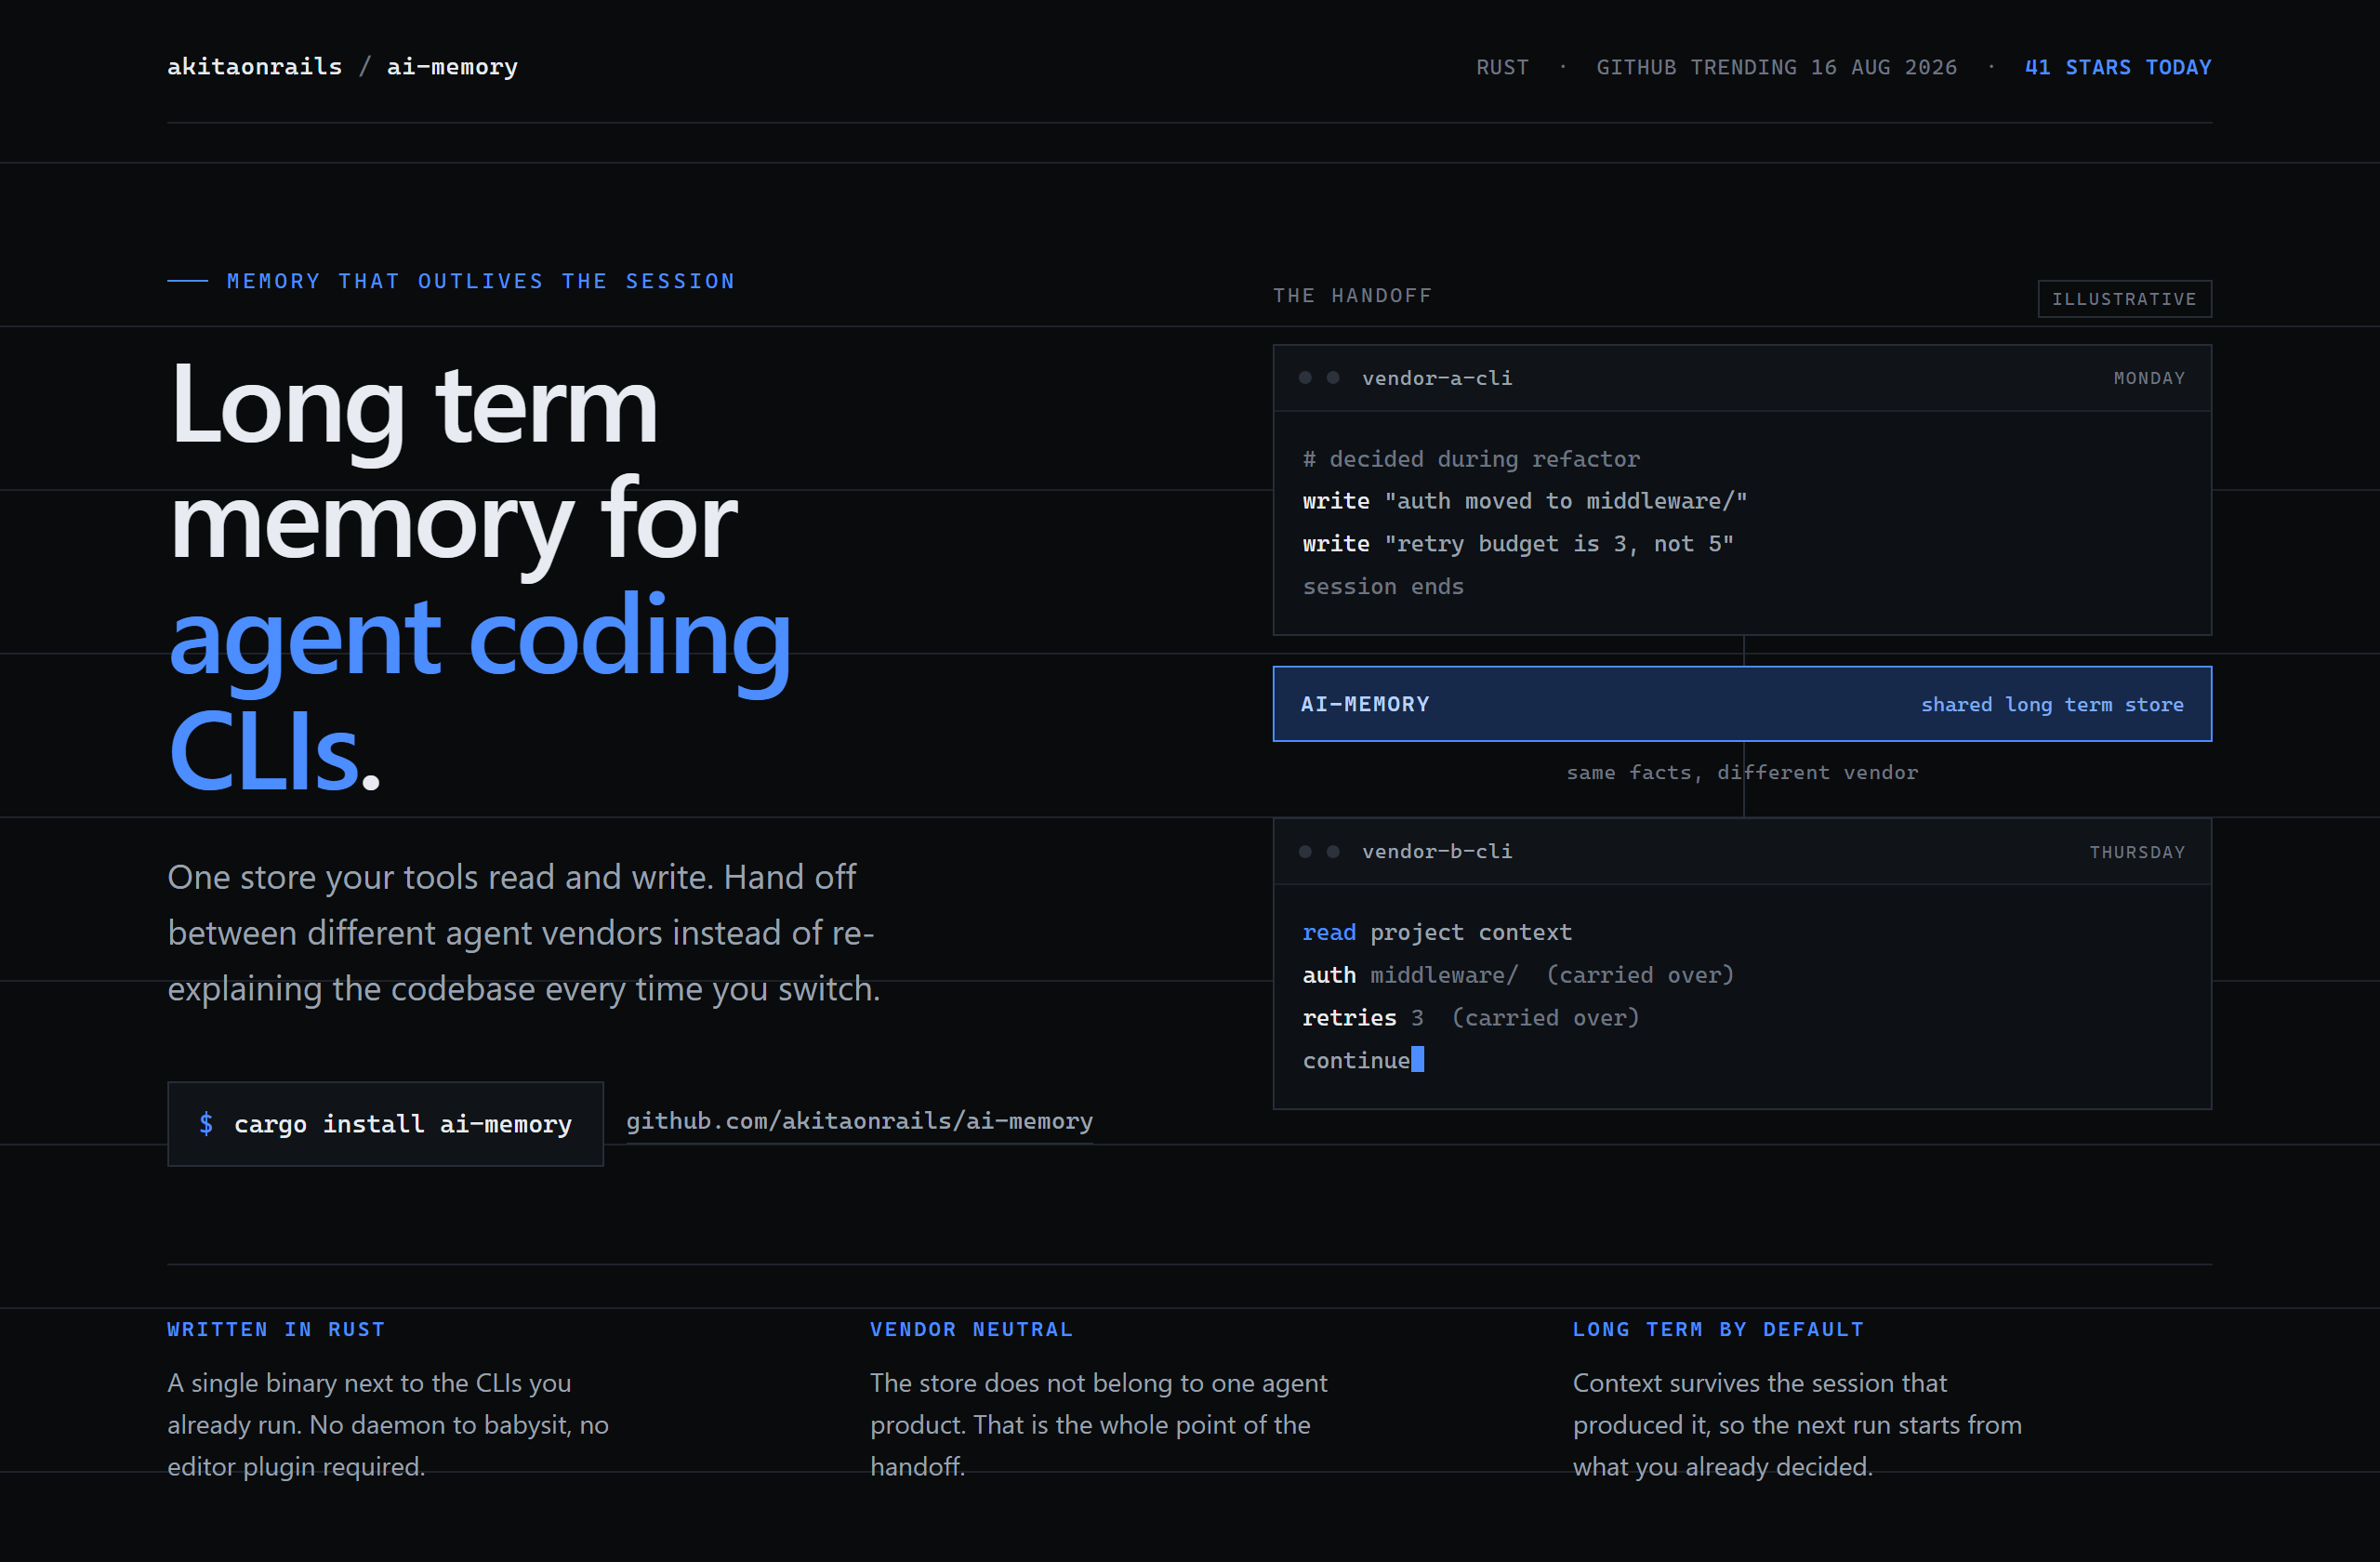2380x1562 pixels.
Task: Click the 'retries 3 (carried over)' line
Action: click(x=1471, y=1017)
